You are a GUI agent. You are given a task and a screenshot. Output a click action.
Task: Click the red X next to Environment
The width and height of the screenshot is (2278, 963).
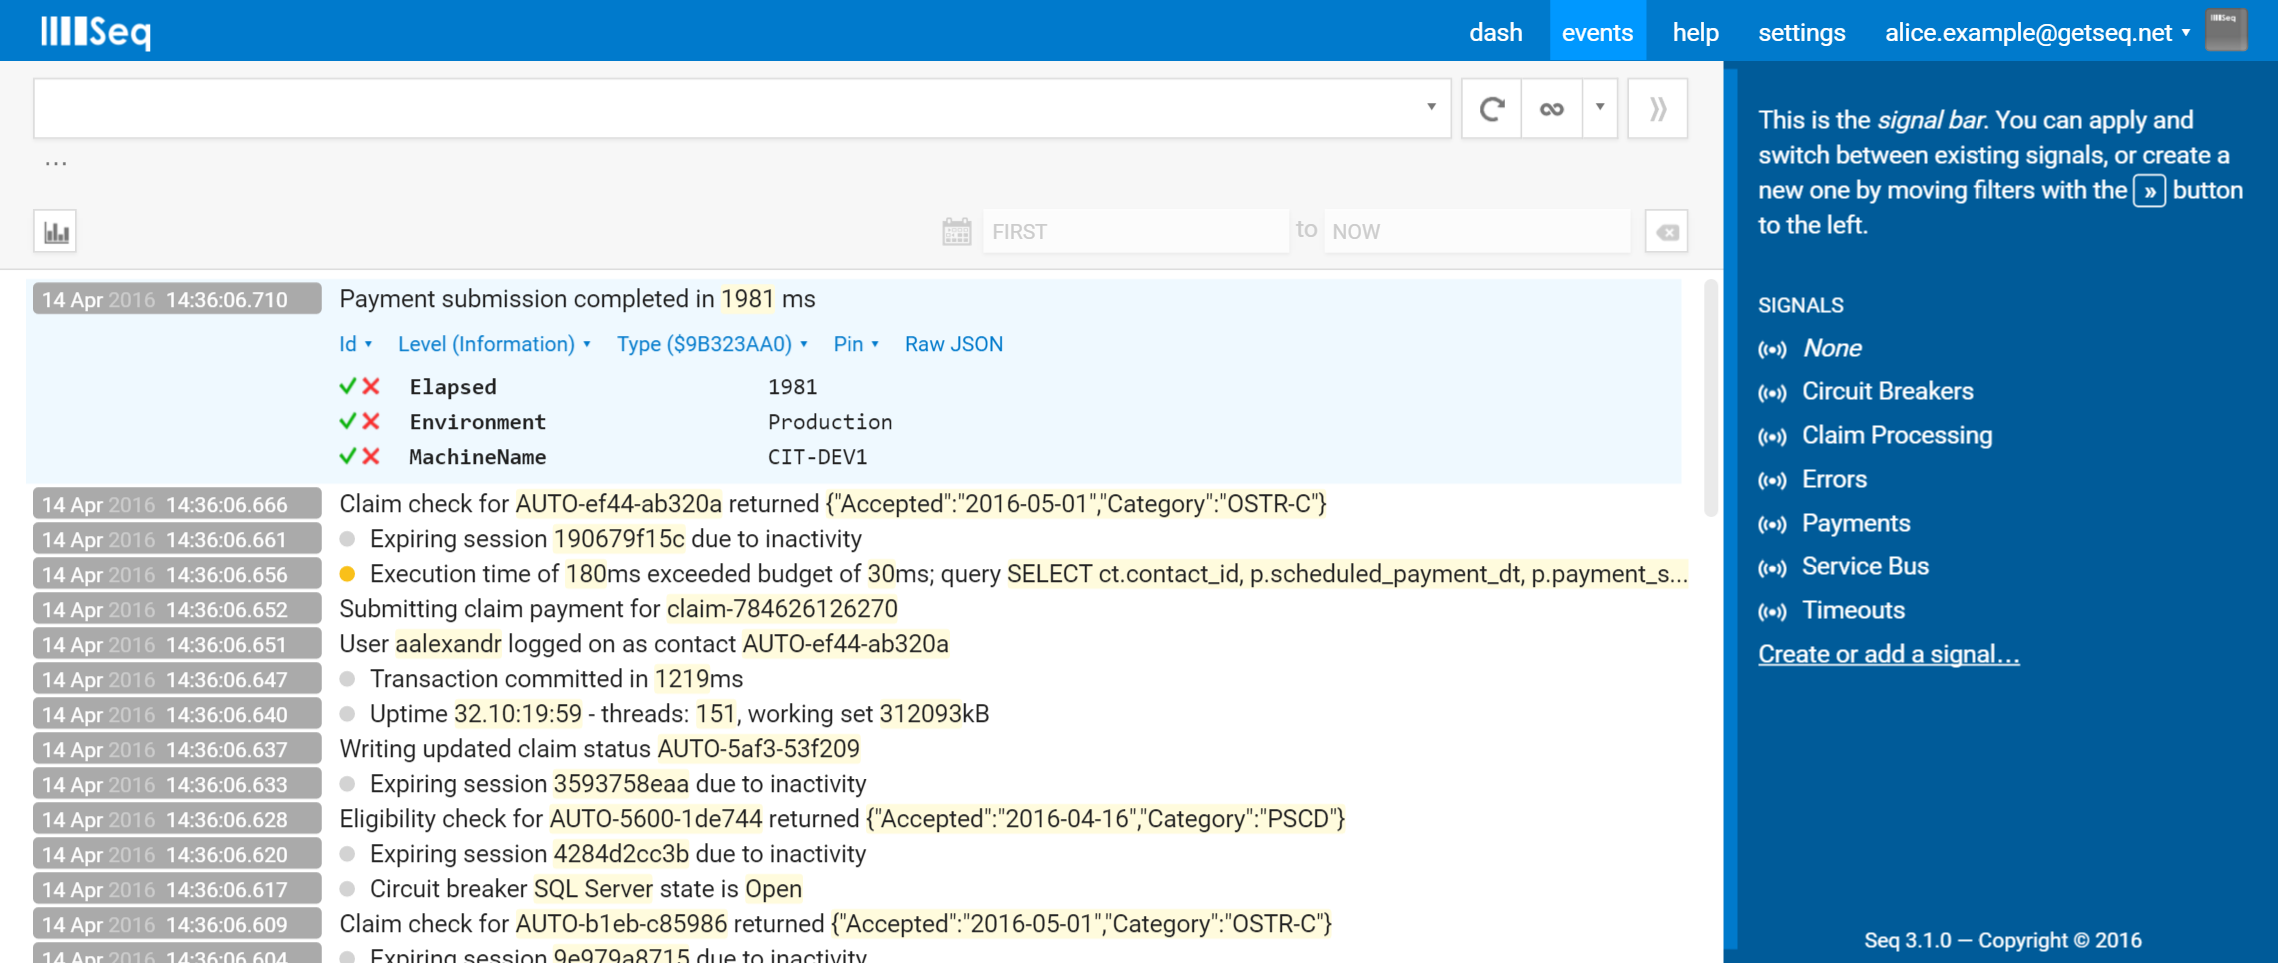click(371, 421)
